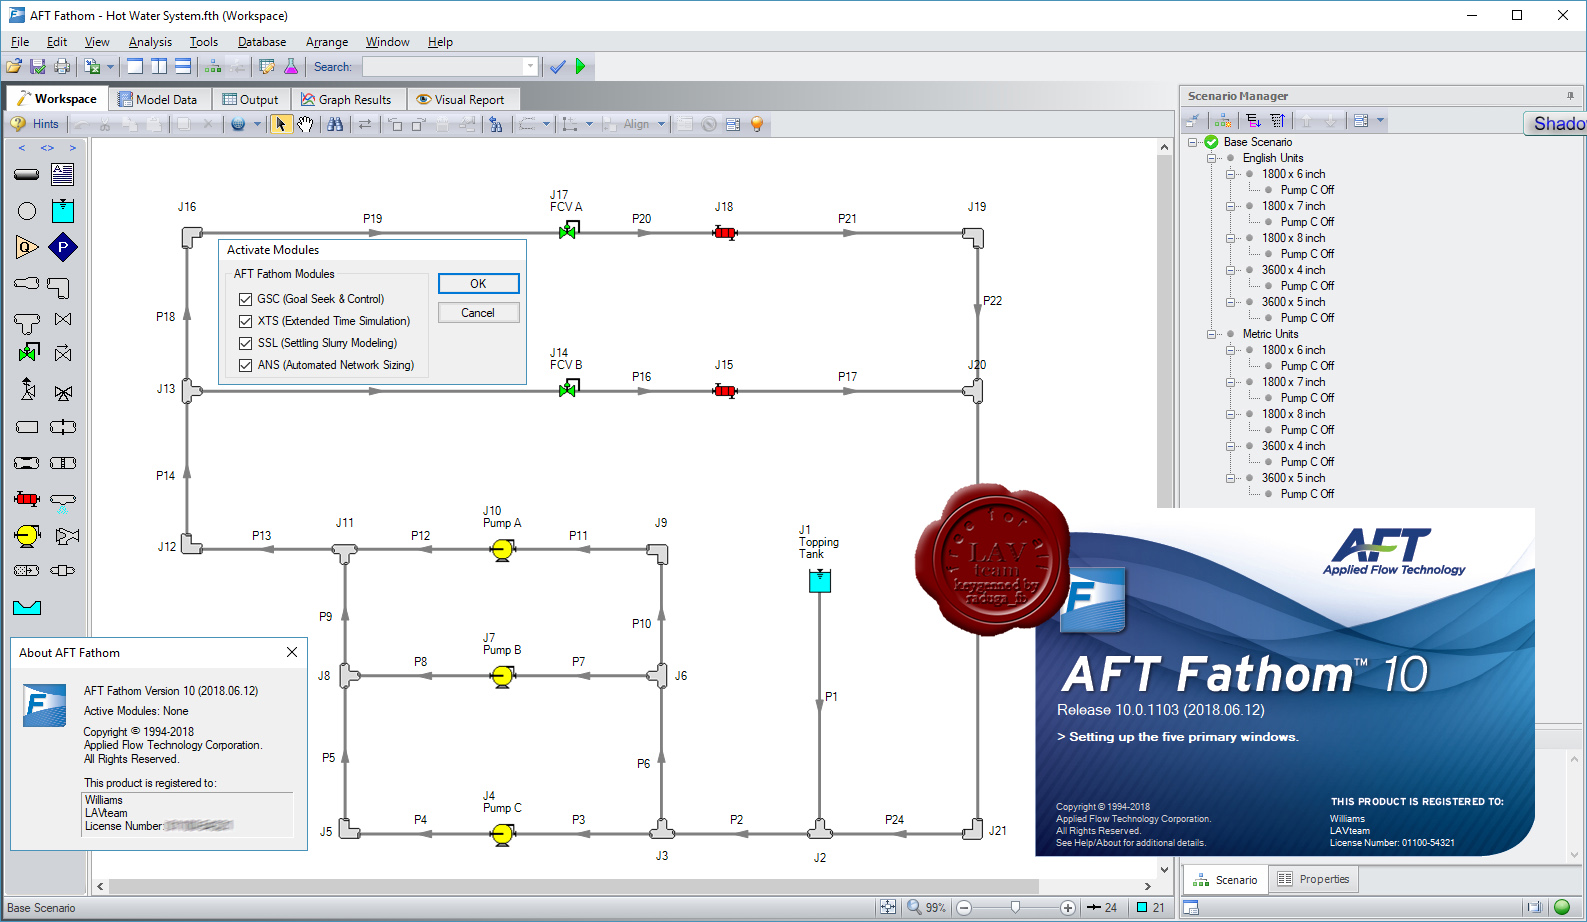Collapse the last 3600 x 5 inch node

tap(1231, 478)
